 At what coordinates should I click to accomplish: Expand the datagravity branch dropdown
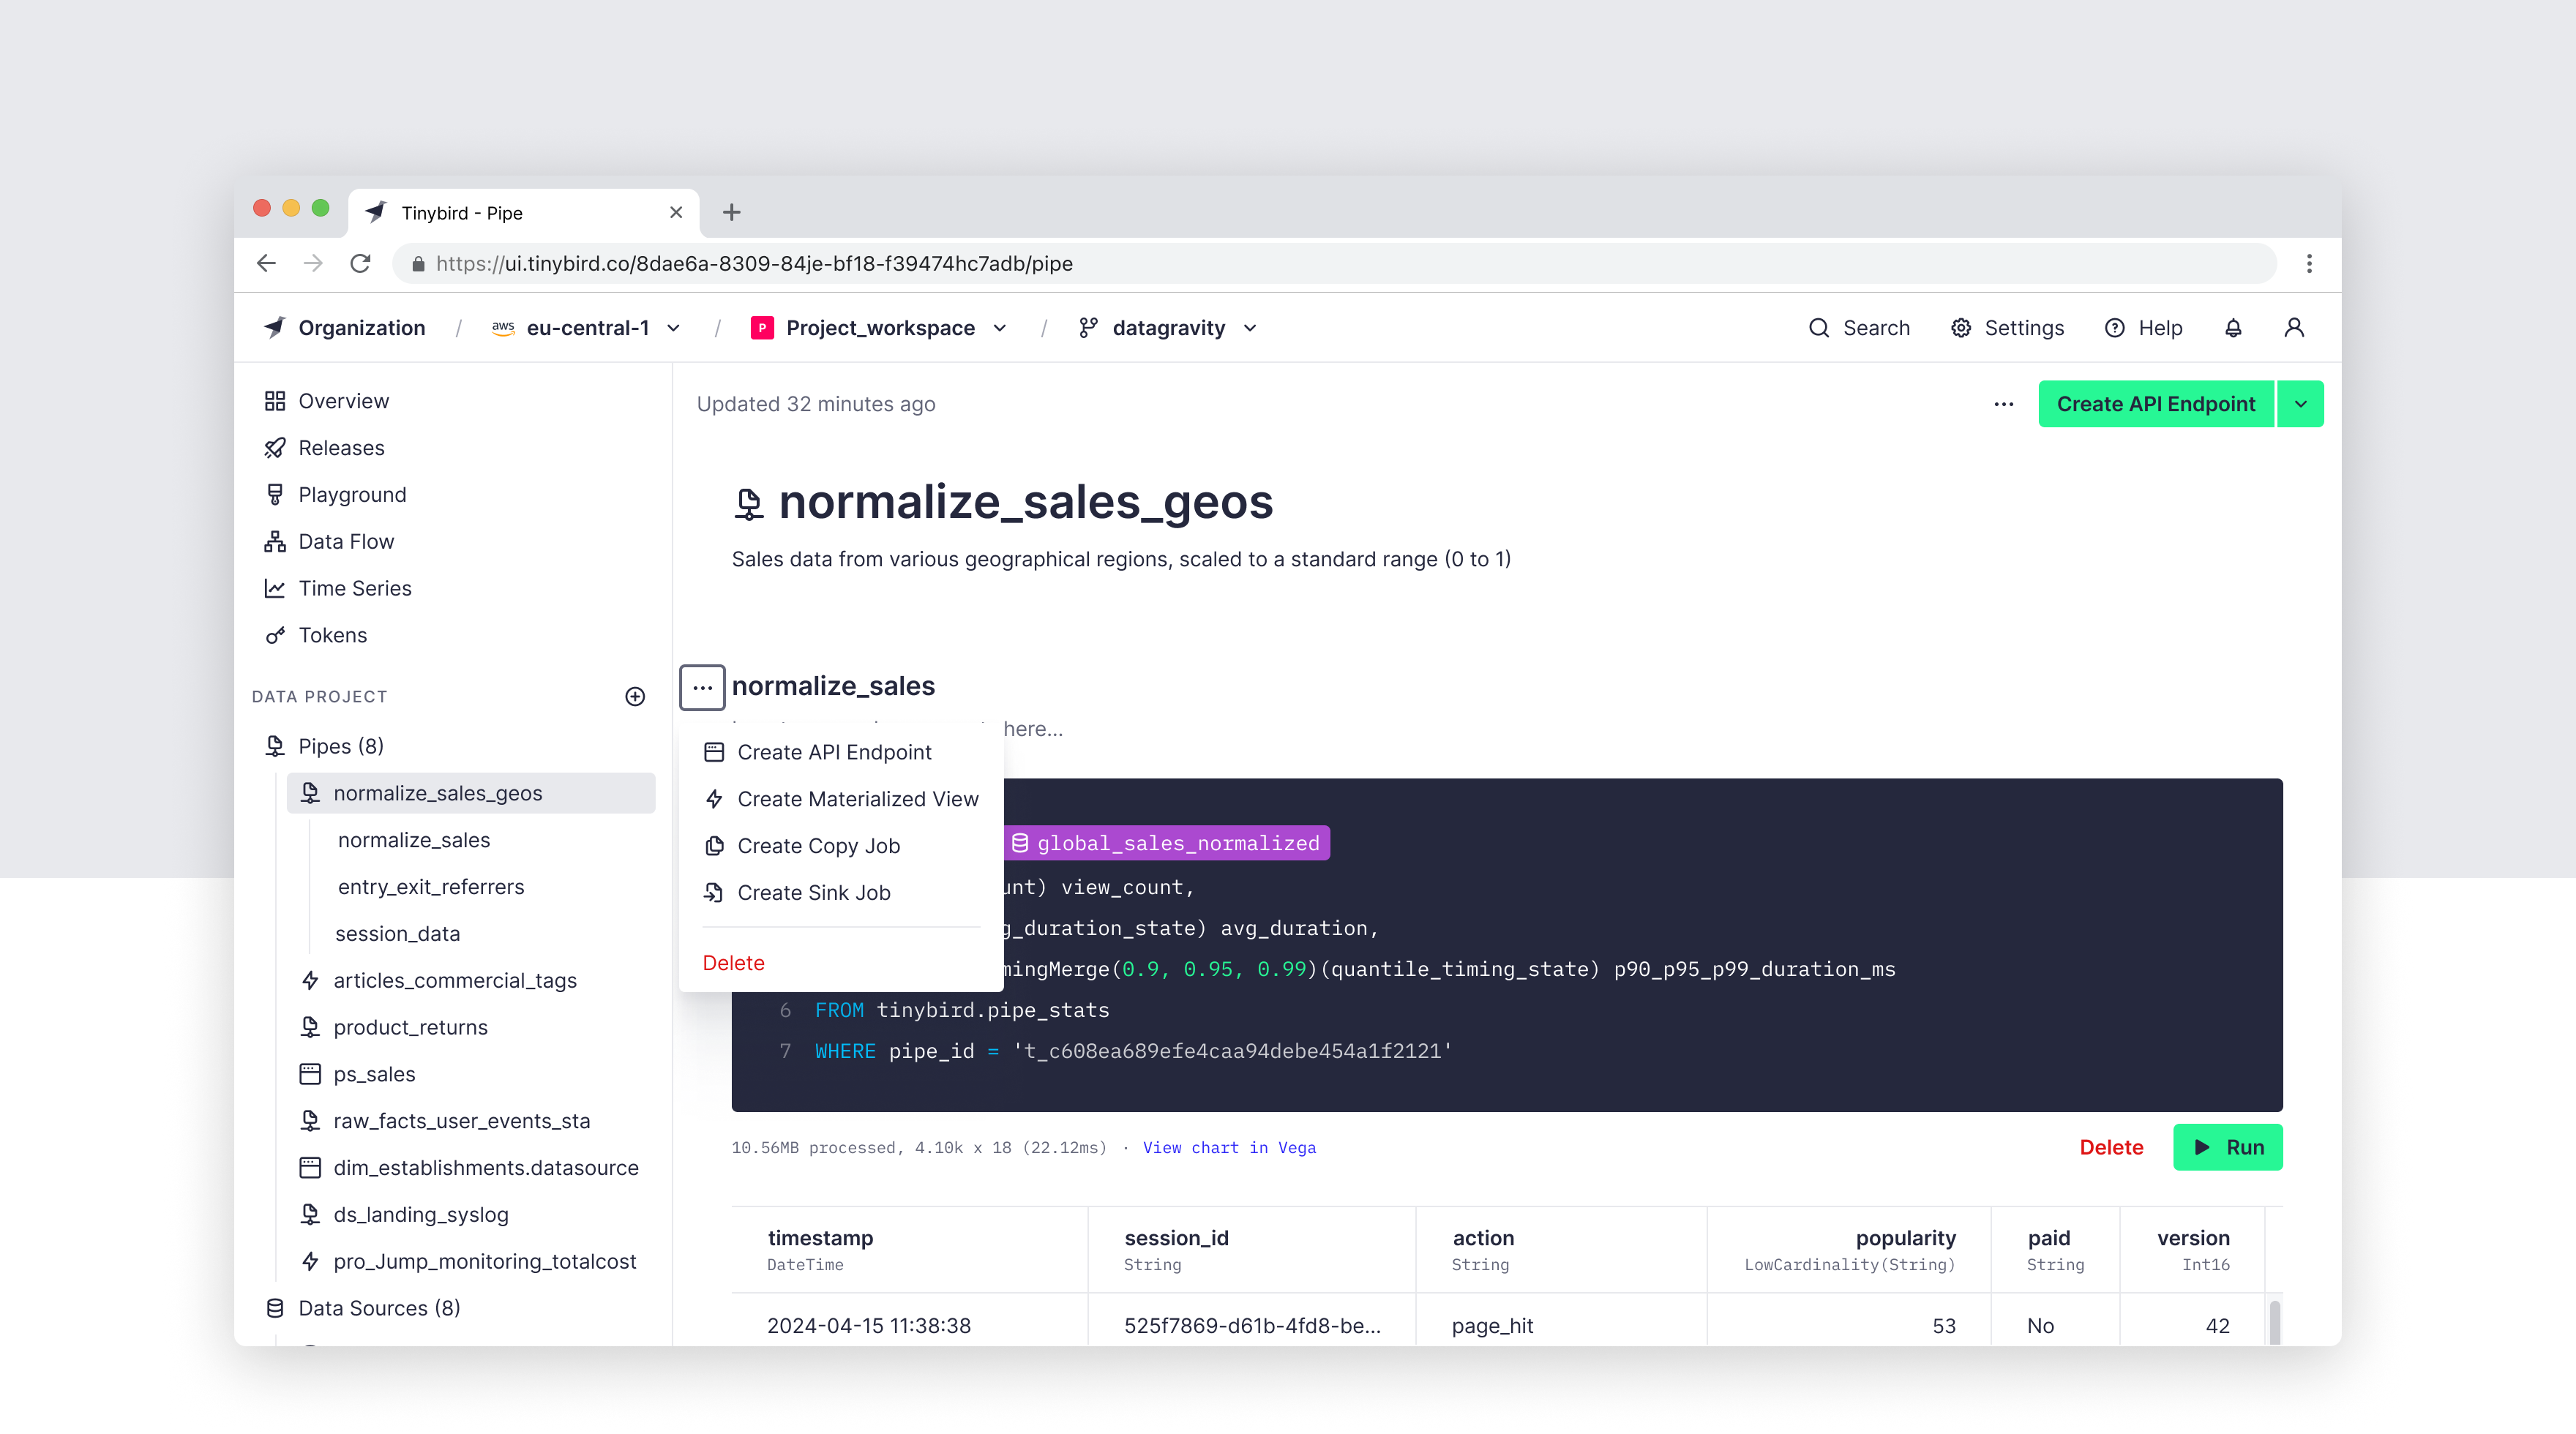[1250, 328]
